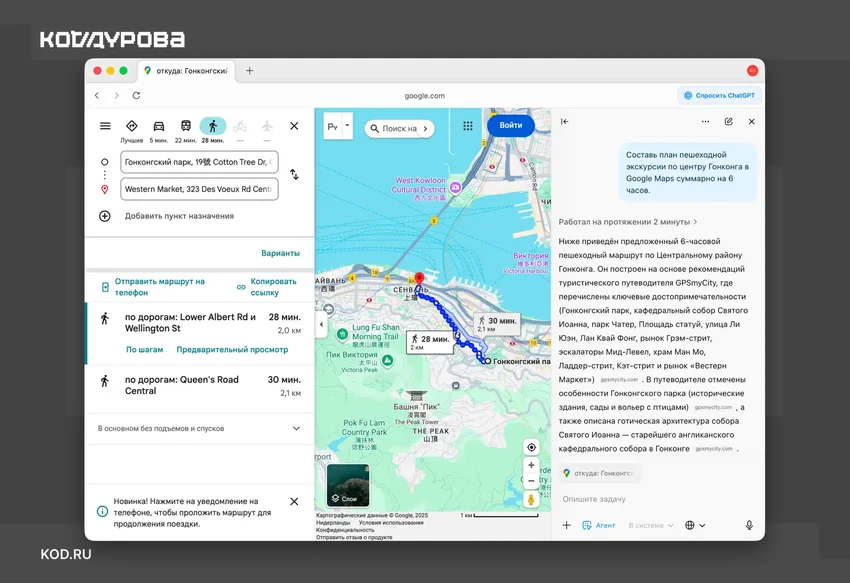This screenshot has height=583, width=850.
Task: Click Спросить ChatGPT button
Action: [x=719, y=95]
